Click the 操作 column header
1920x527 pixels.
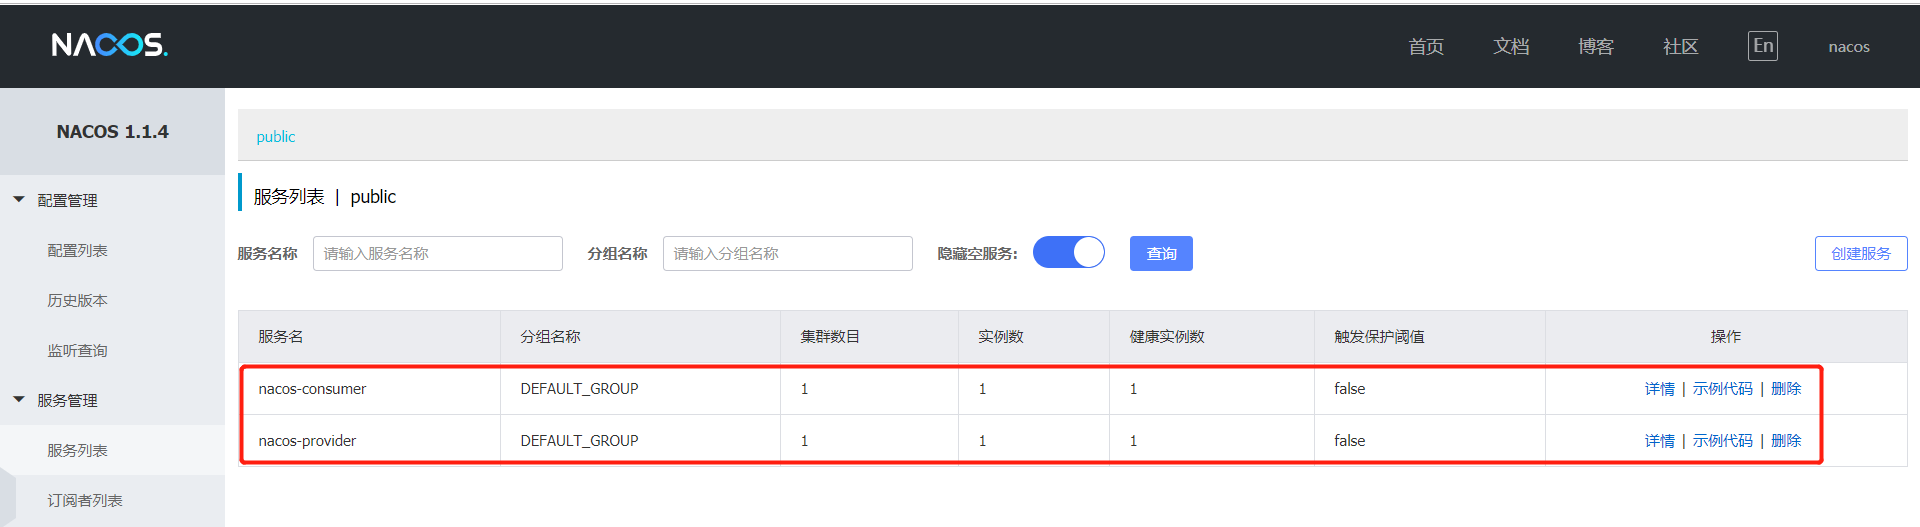point(1726,337)
